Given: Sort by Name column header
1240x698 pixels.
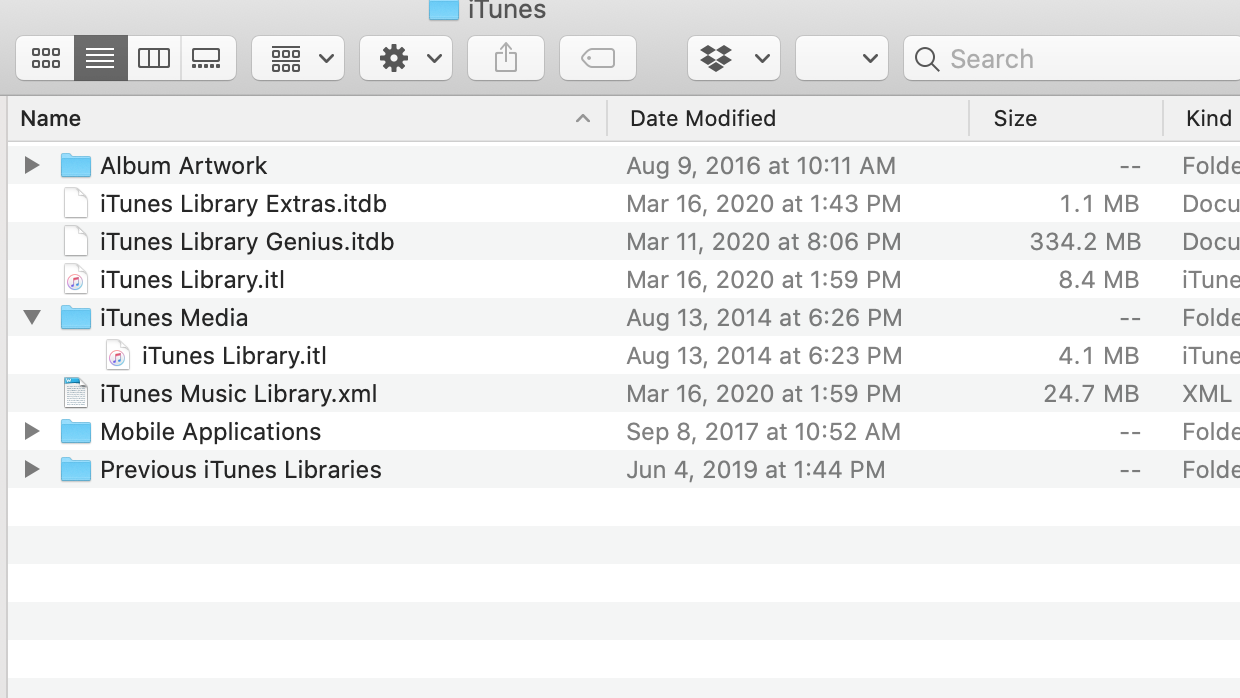Looking at the screenshot, I should [x=51, y=118].
